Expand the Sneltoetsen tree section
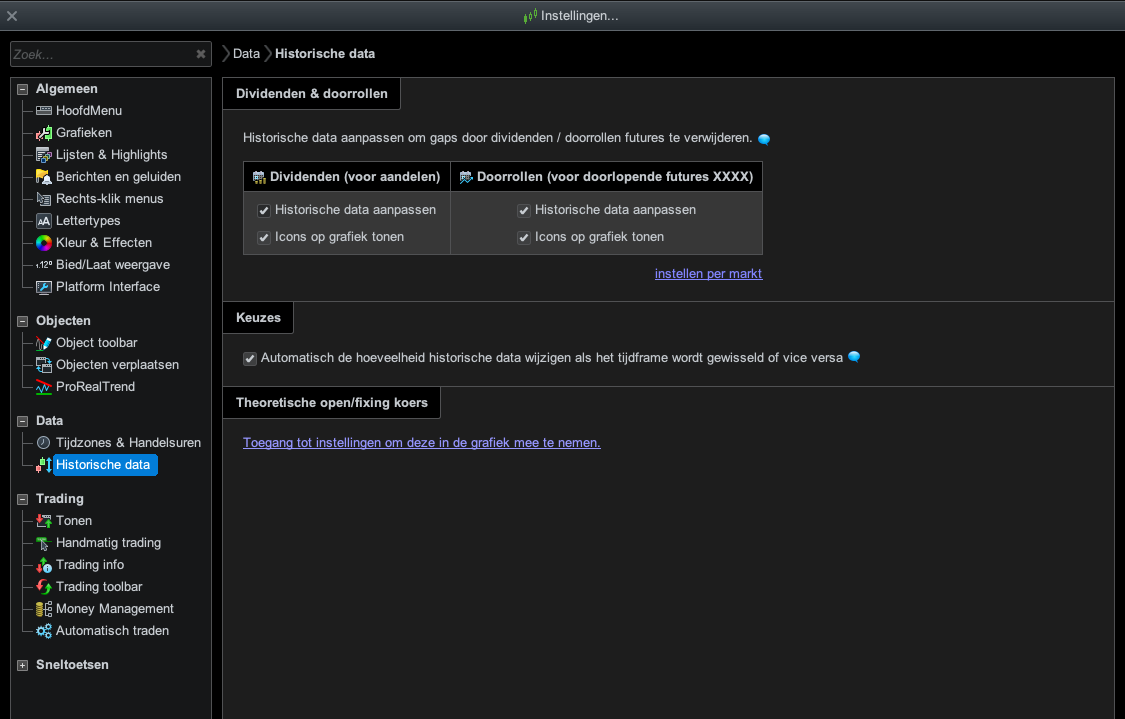This screenshot has width=1125, height=719. pos(23,665)
